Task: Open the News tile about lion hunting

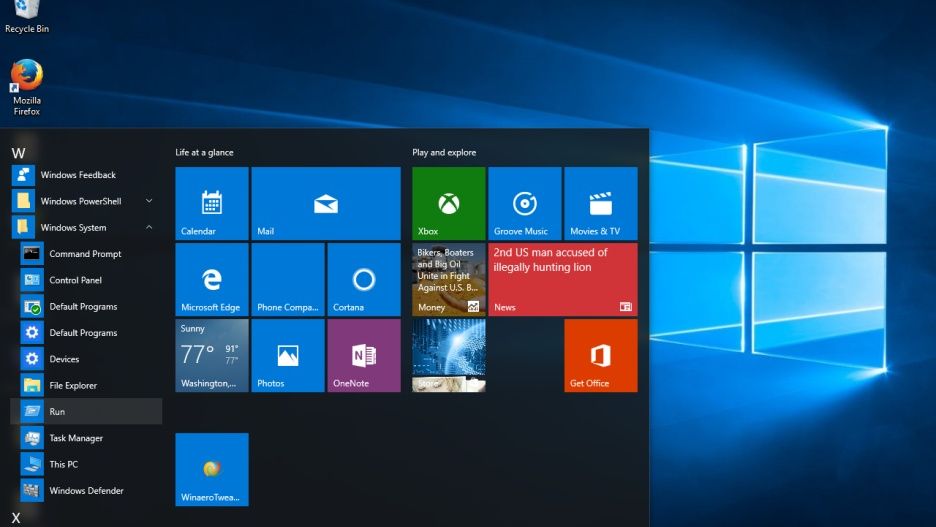Action: pyautogui.click(x=563, y=279)
